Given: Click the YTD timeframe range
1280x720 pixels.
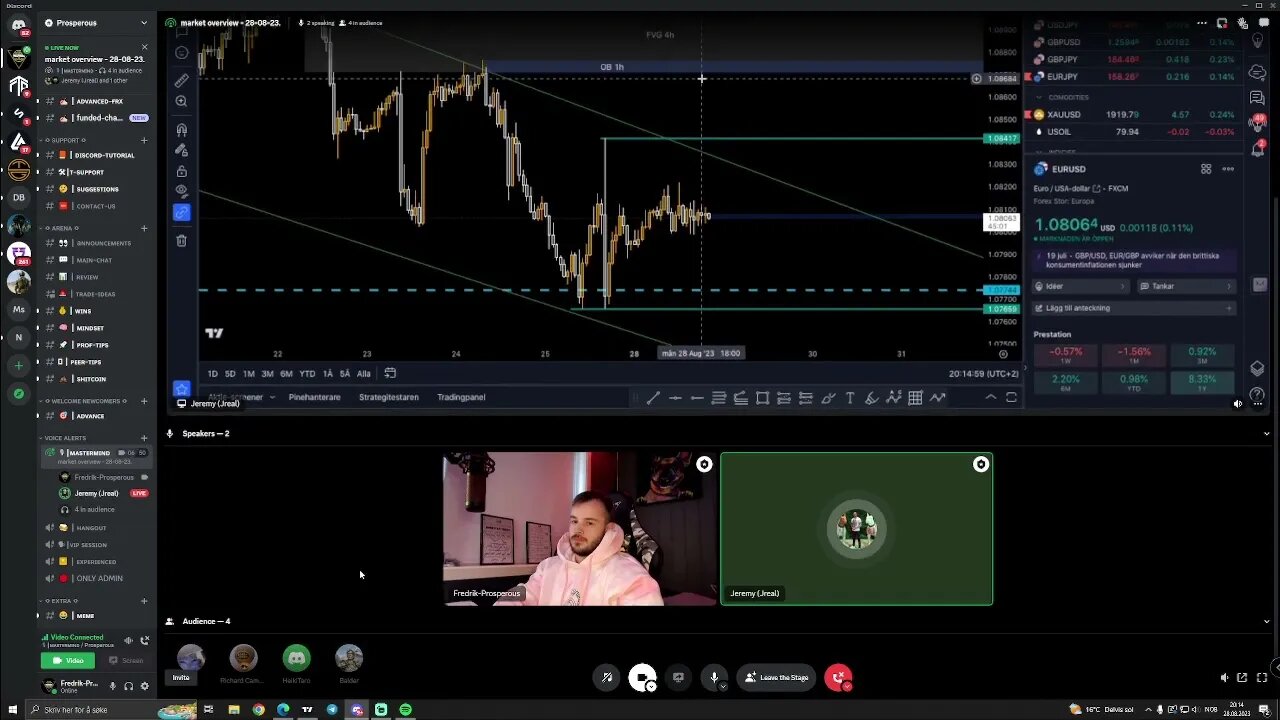Looking at the screenshot, I should click(x=307, y=374).
